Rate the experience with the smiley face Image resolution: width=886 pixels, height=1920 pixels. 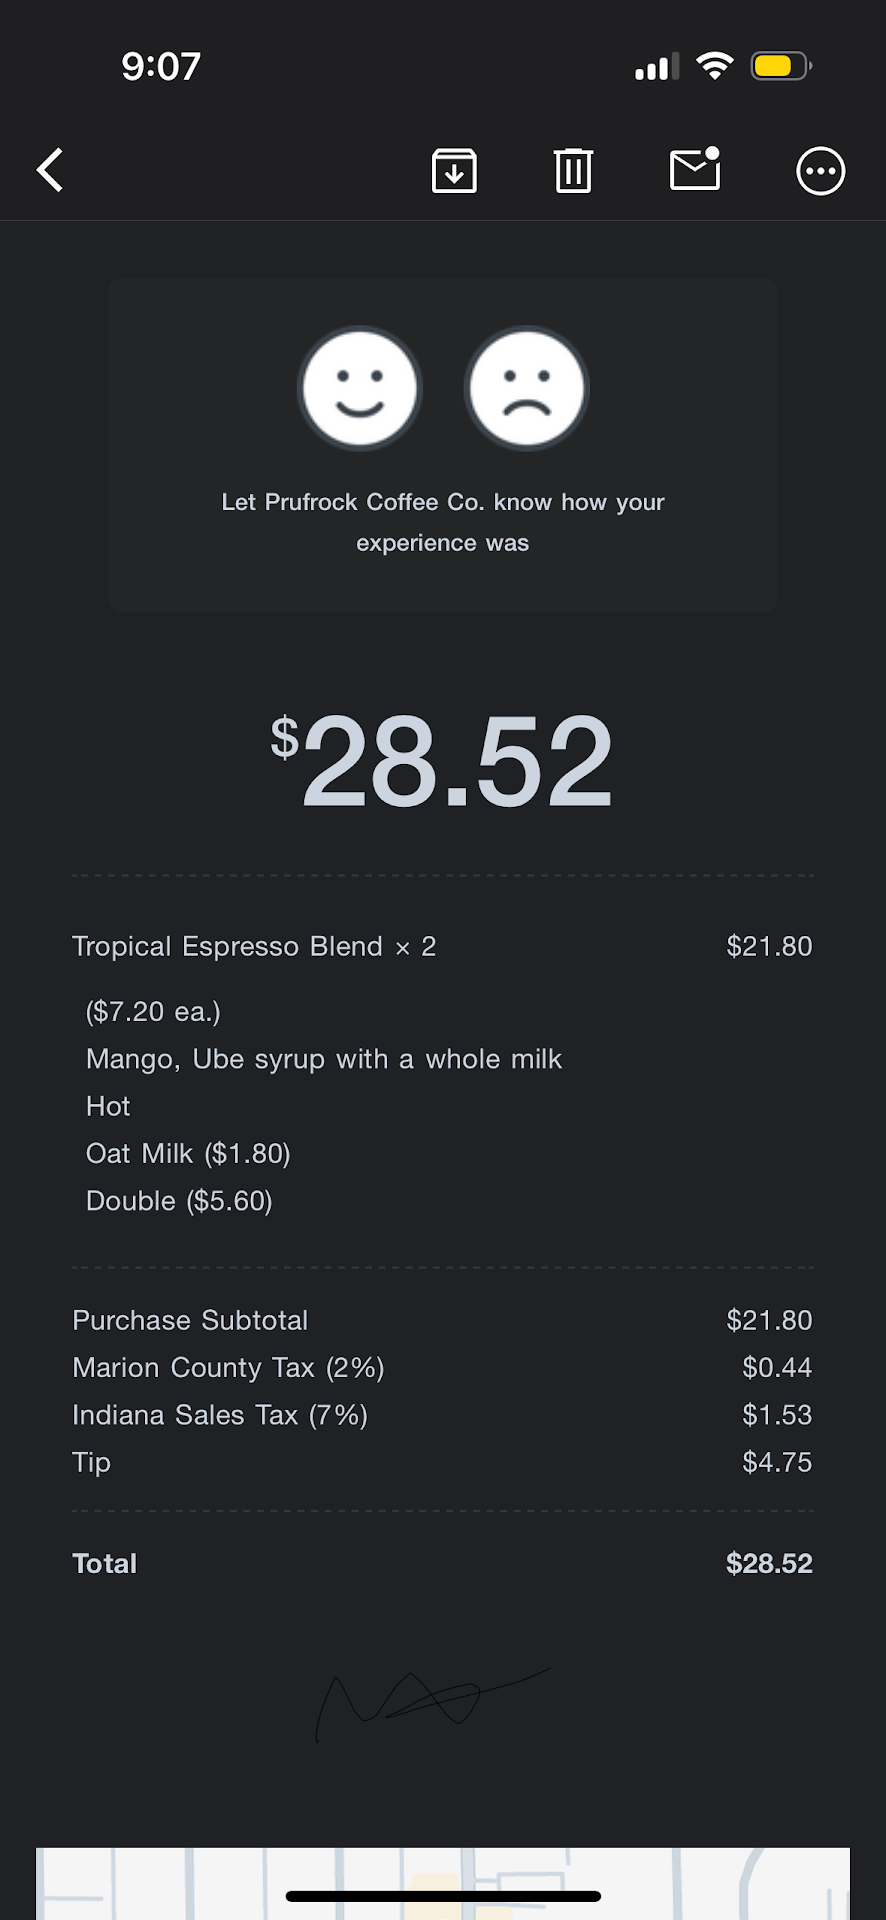(x=360, y=388)
